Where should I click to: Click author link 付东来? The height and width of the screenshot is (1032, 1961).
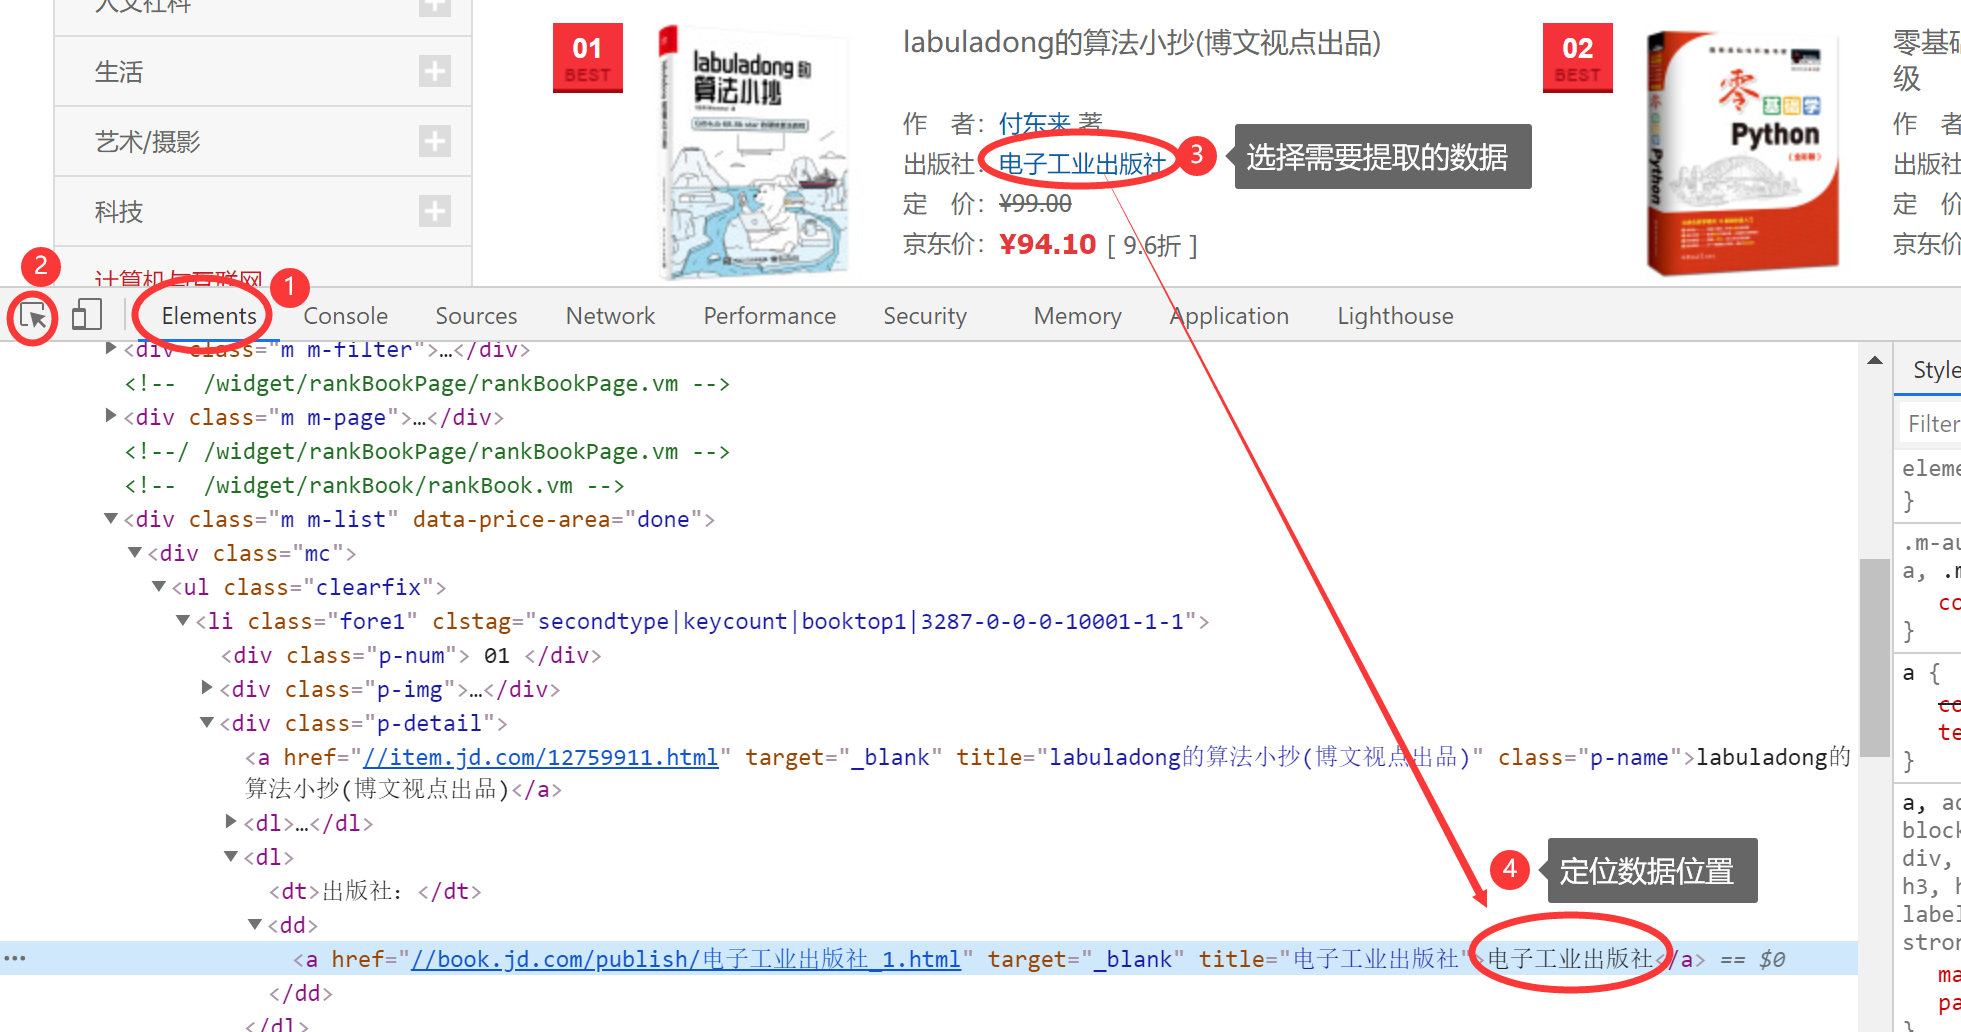[x=1034, y=123]
